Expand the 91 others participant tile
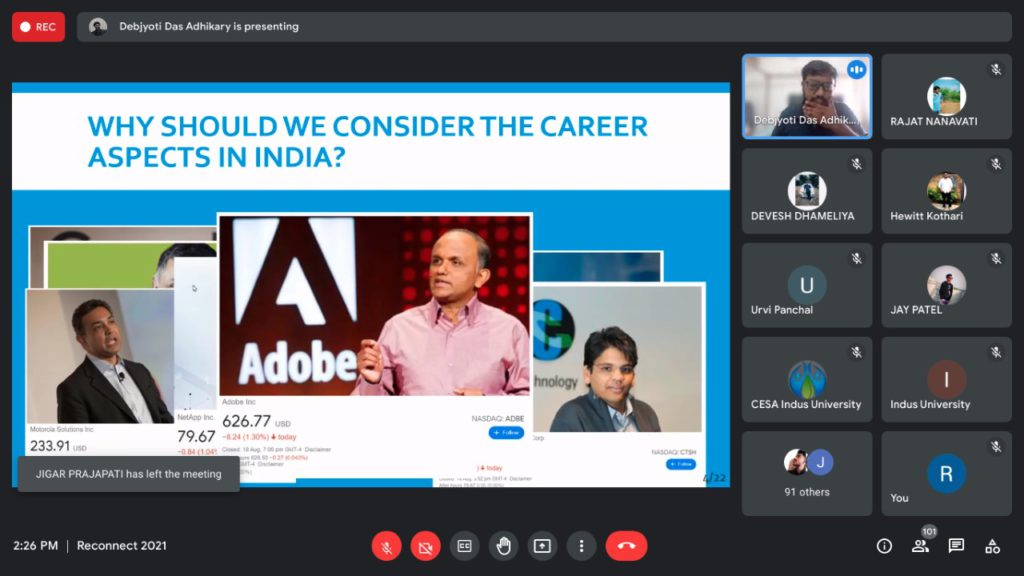The image size is (1024, 576). (806, 473)
